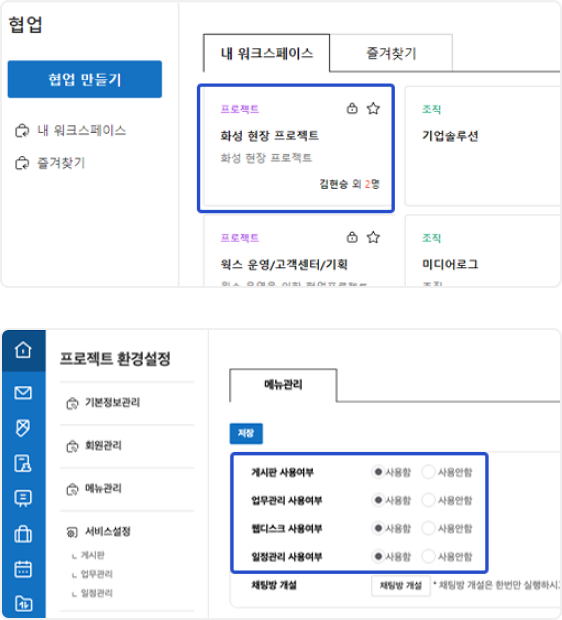Screen dimensions: 562x620
Task: Open the 화성 현장 프로젝트 workspace card
Action: [x=296, y=148]
